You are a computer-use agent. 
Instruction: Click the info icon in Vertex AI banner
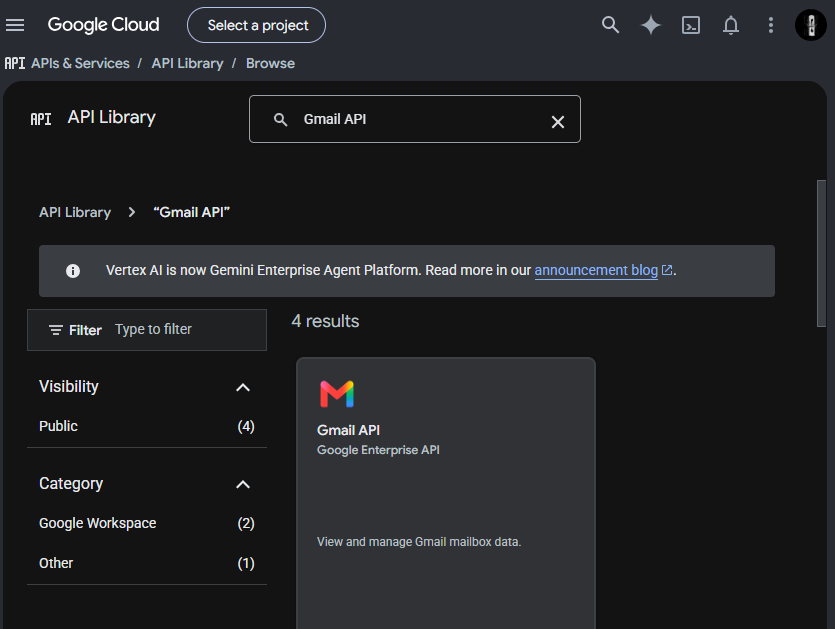pyautogui.click(x=73, y=271)
